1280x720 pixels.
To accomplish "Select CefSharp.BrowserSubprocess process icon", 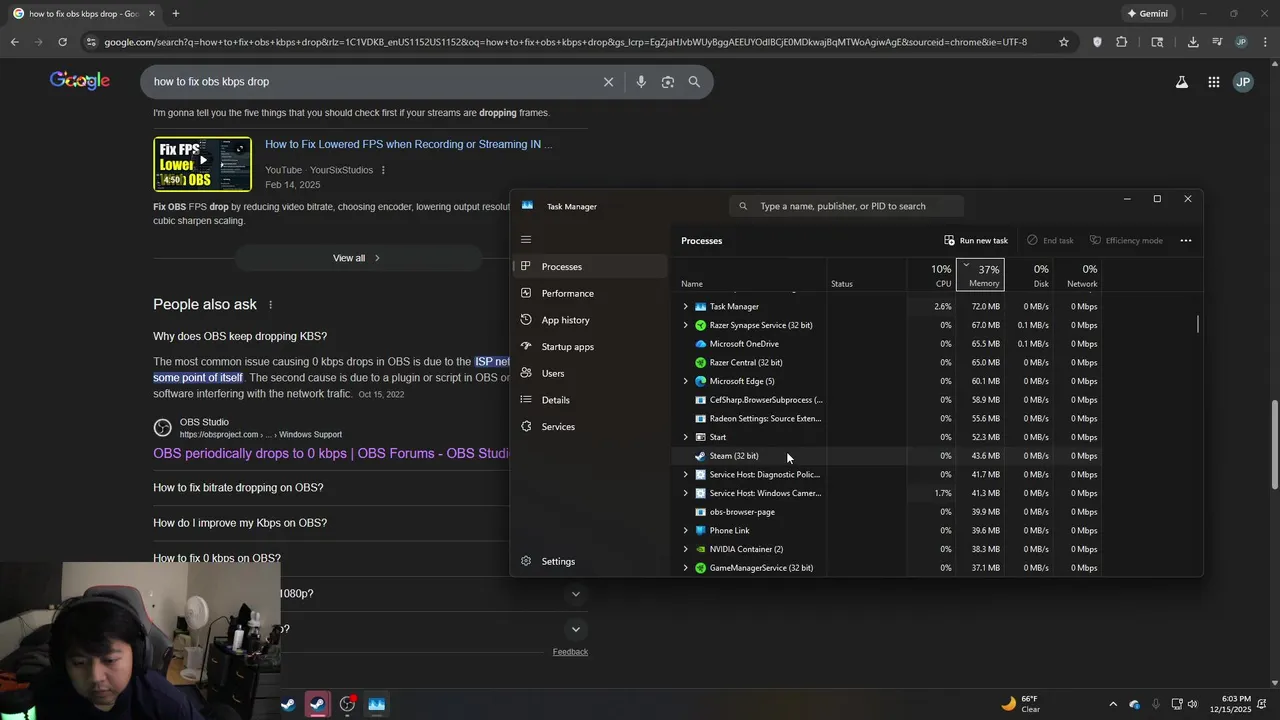I will coord(700,400).
